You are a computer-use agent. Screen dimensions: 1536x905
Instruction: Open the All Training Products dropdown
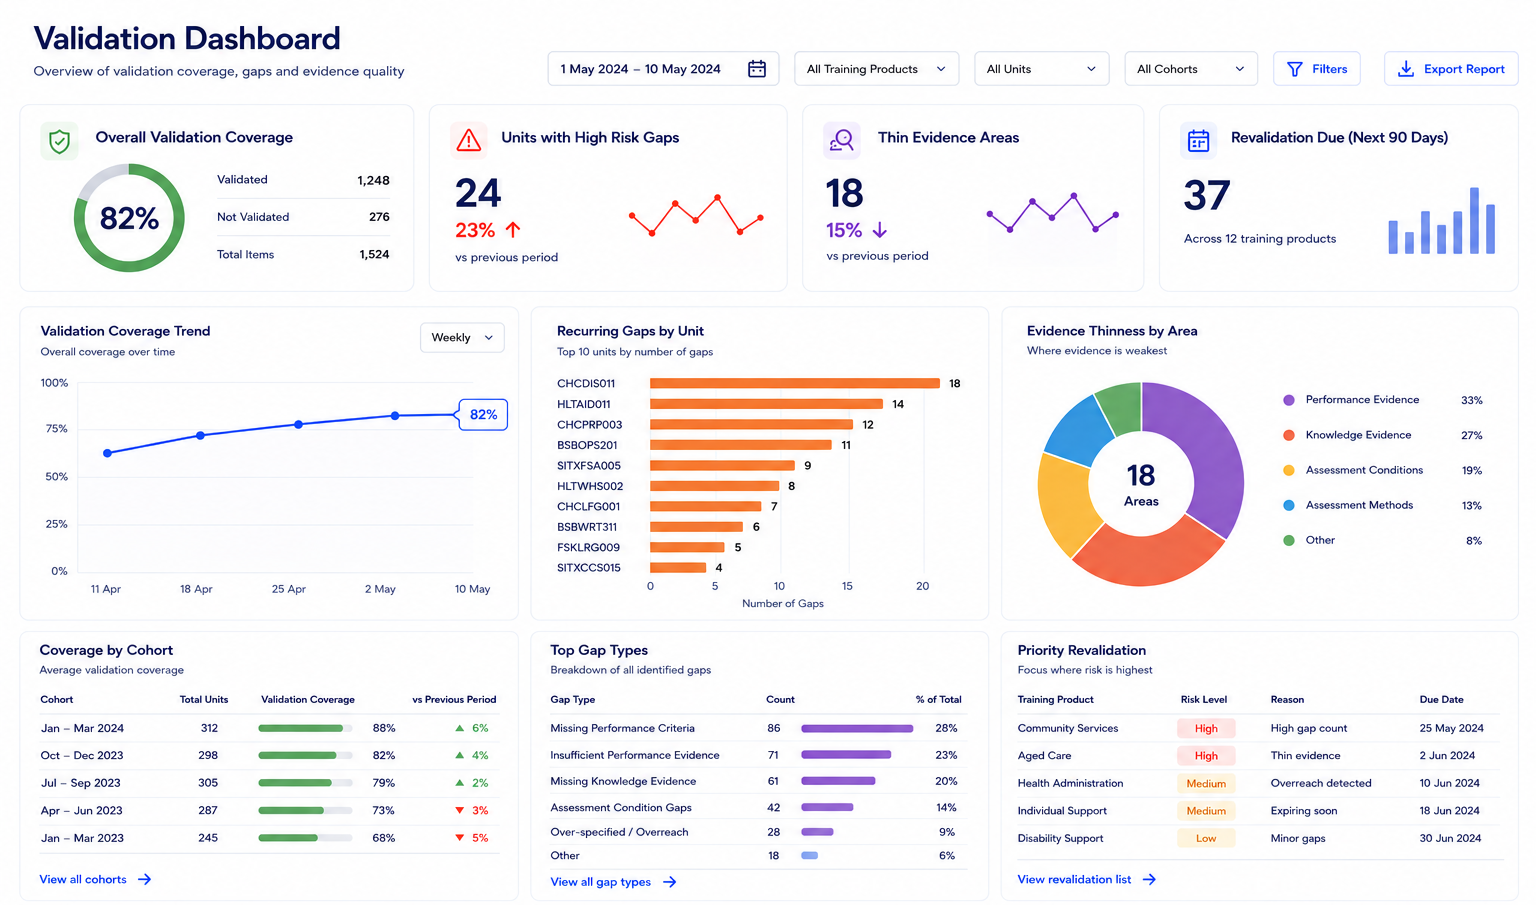[877, 69]
